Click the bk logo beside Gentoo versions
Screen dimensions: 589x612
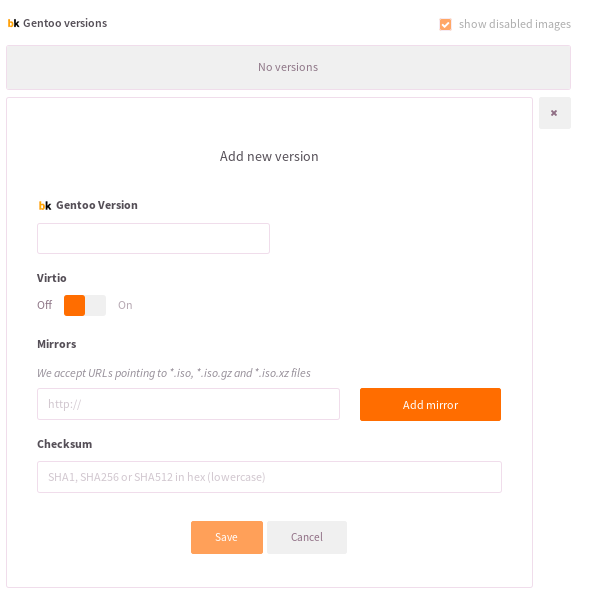(13, 23)
